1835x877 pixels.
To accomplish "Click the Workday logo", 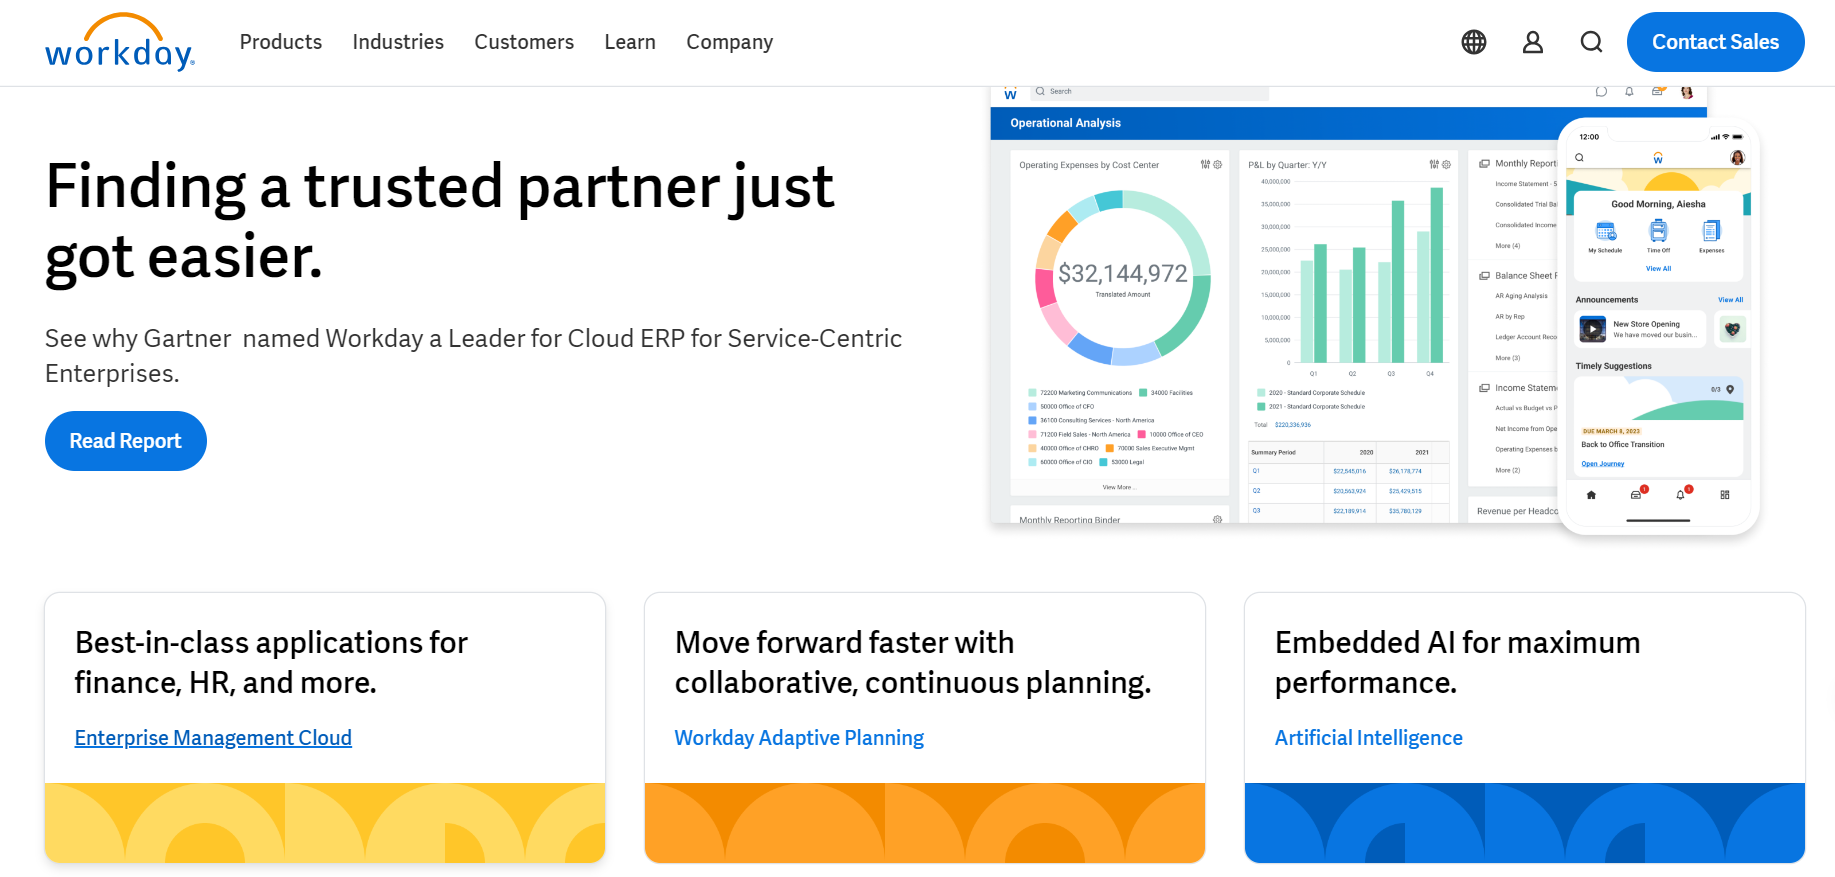I will (x=120, y=42).
